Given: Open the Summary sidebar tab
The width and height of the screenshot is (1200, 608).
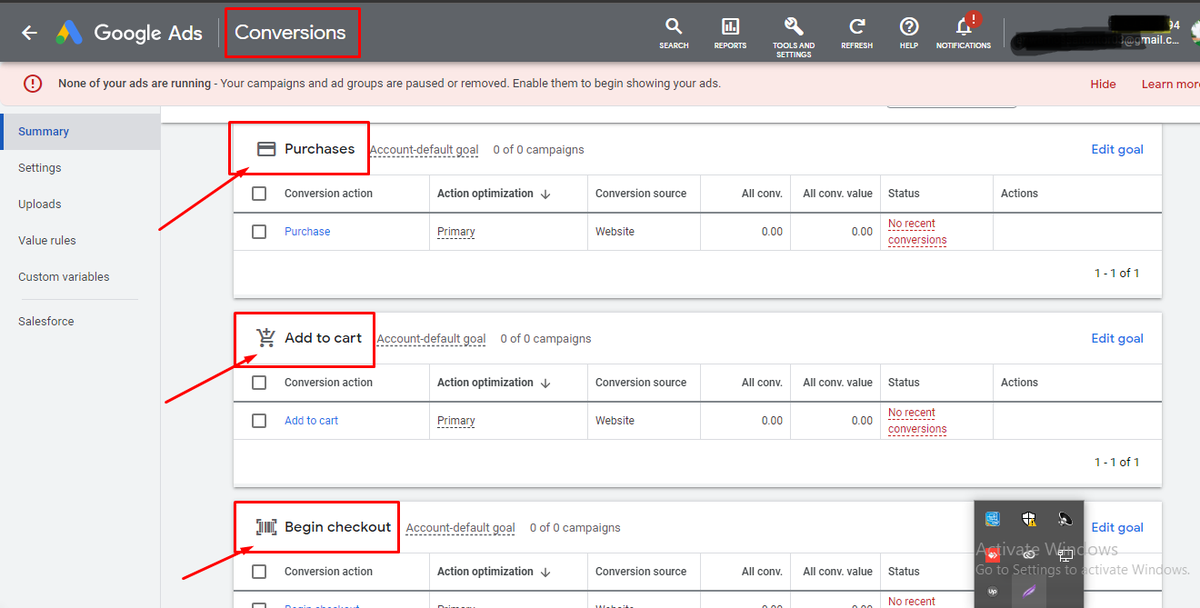Looking at the screenshot, I should point(80,131).
